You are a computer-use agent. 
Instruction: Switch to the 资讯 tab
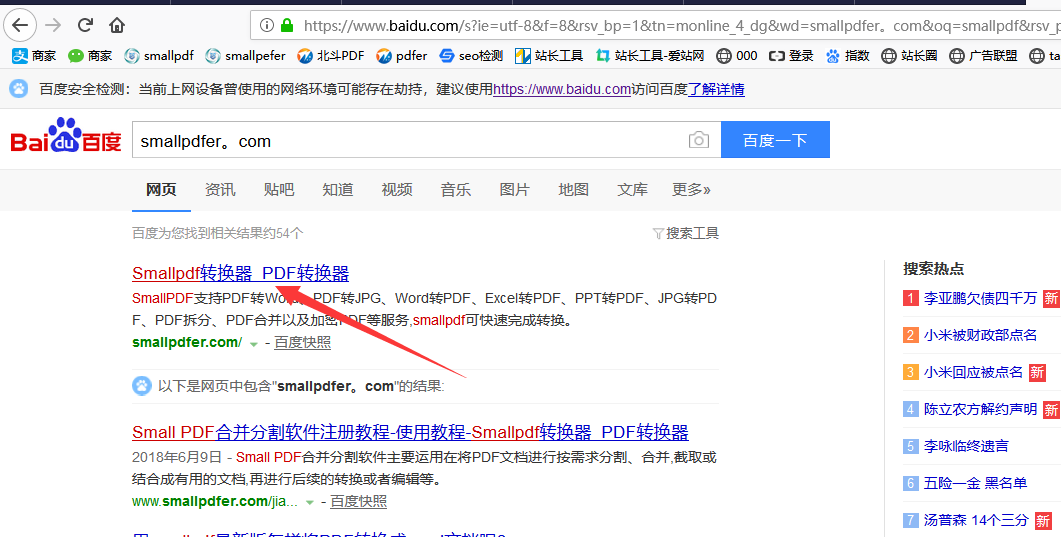coord(220,189)
